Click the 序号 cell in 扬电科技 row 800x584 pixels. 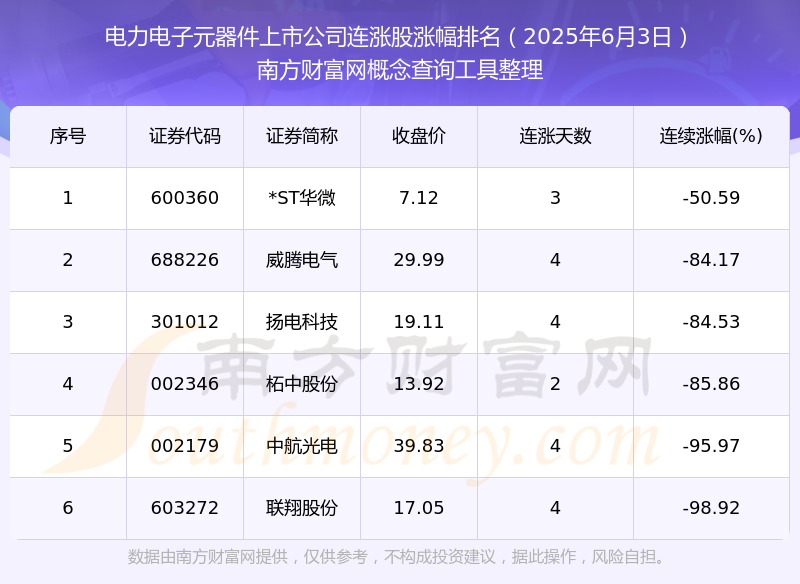click(x=68, y=322)
